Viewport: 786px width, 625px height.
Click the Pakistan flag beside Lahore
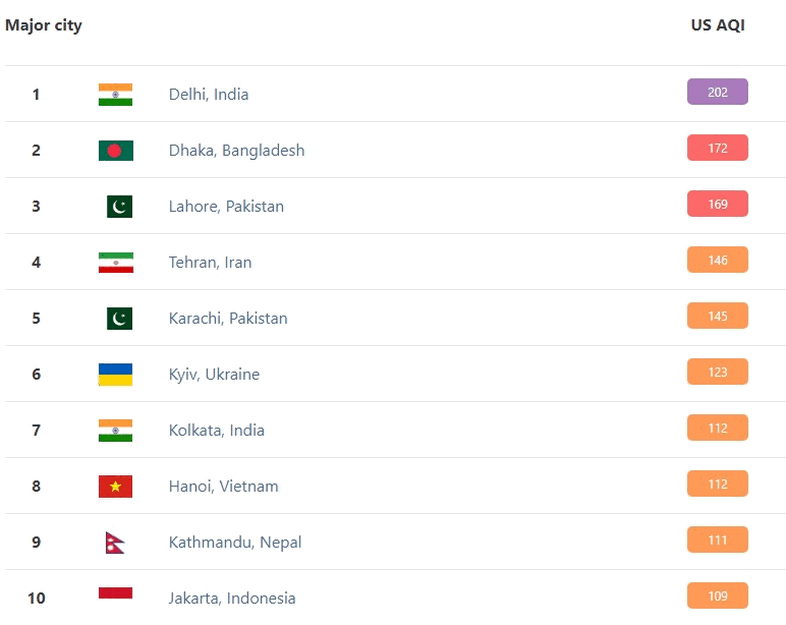pyautogui.click(x=119, y=206)
